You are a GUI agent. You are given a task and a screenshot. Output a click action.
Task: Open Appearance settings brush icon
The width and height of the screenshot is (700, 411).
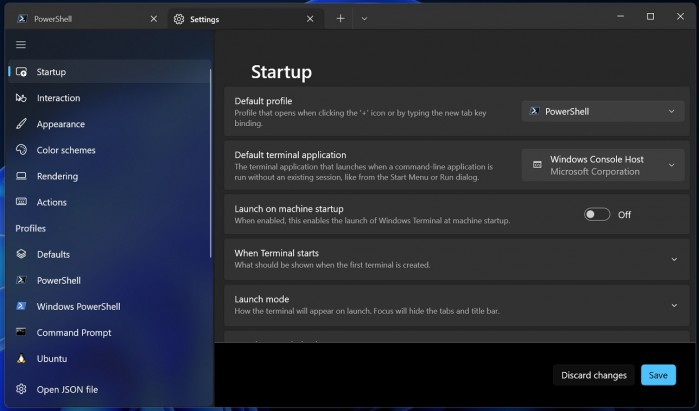[21, 124]
